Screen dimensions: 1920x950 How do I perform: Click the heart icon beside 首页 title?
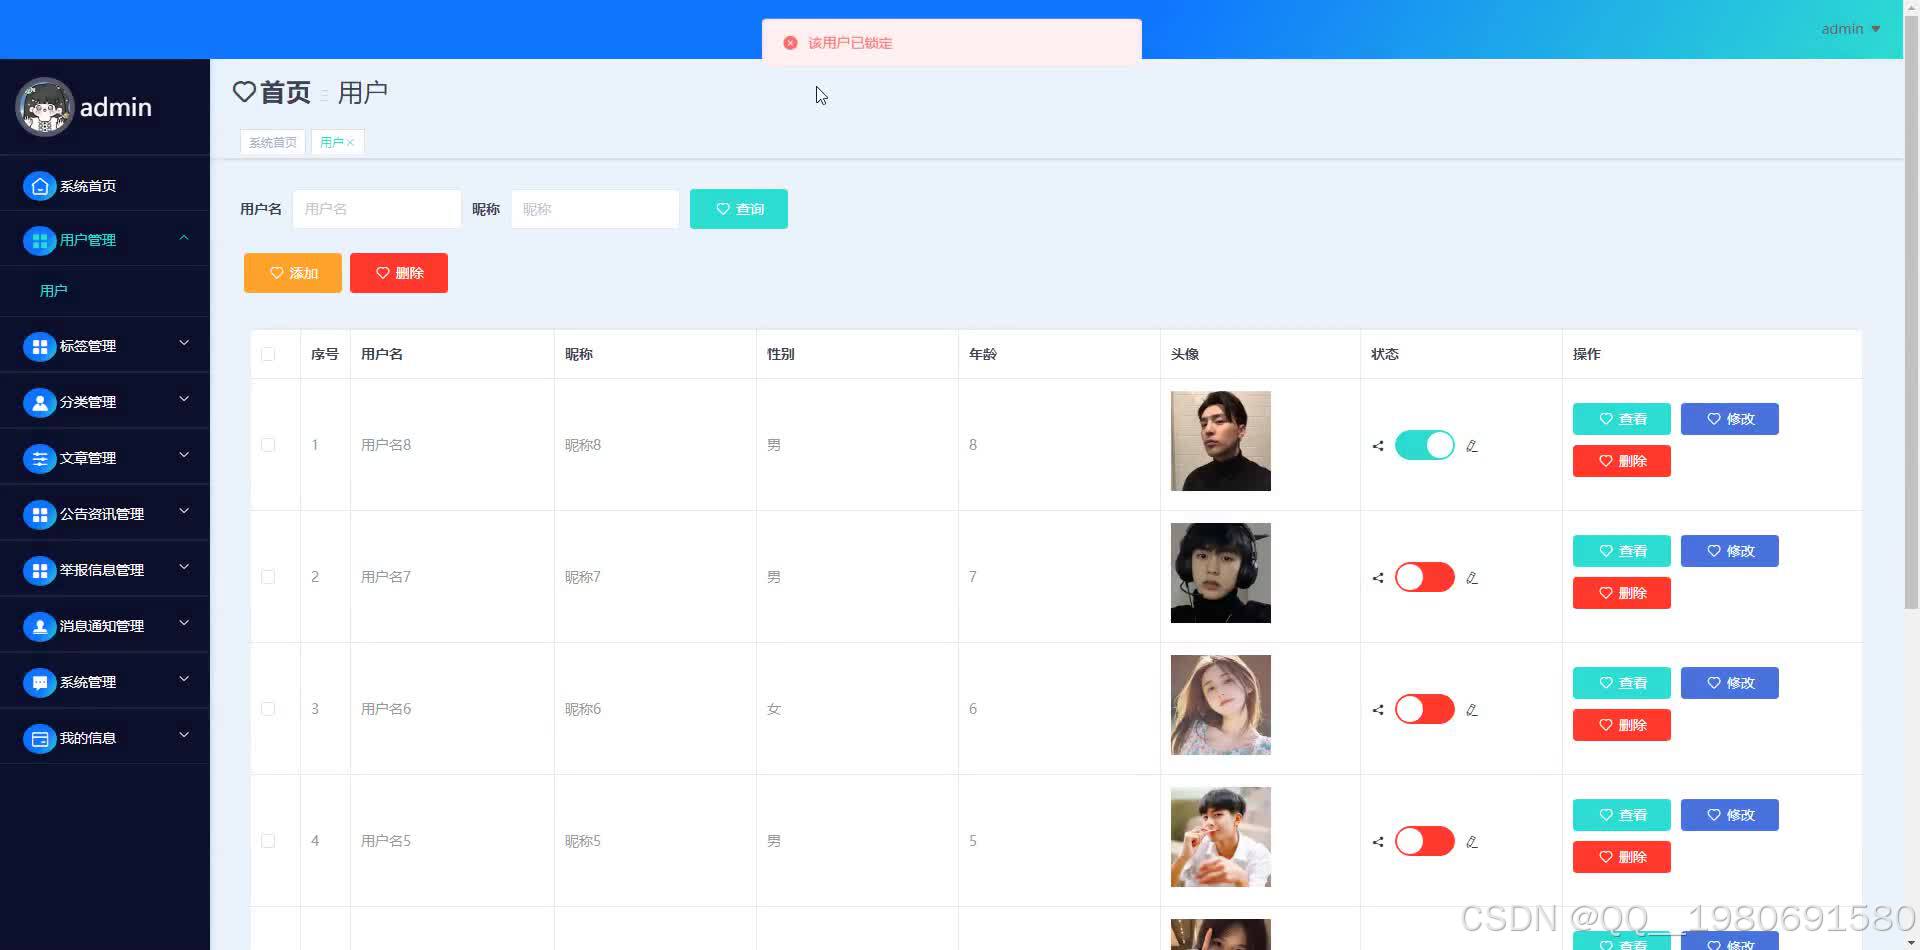(x=244, y=92)
